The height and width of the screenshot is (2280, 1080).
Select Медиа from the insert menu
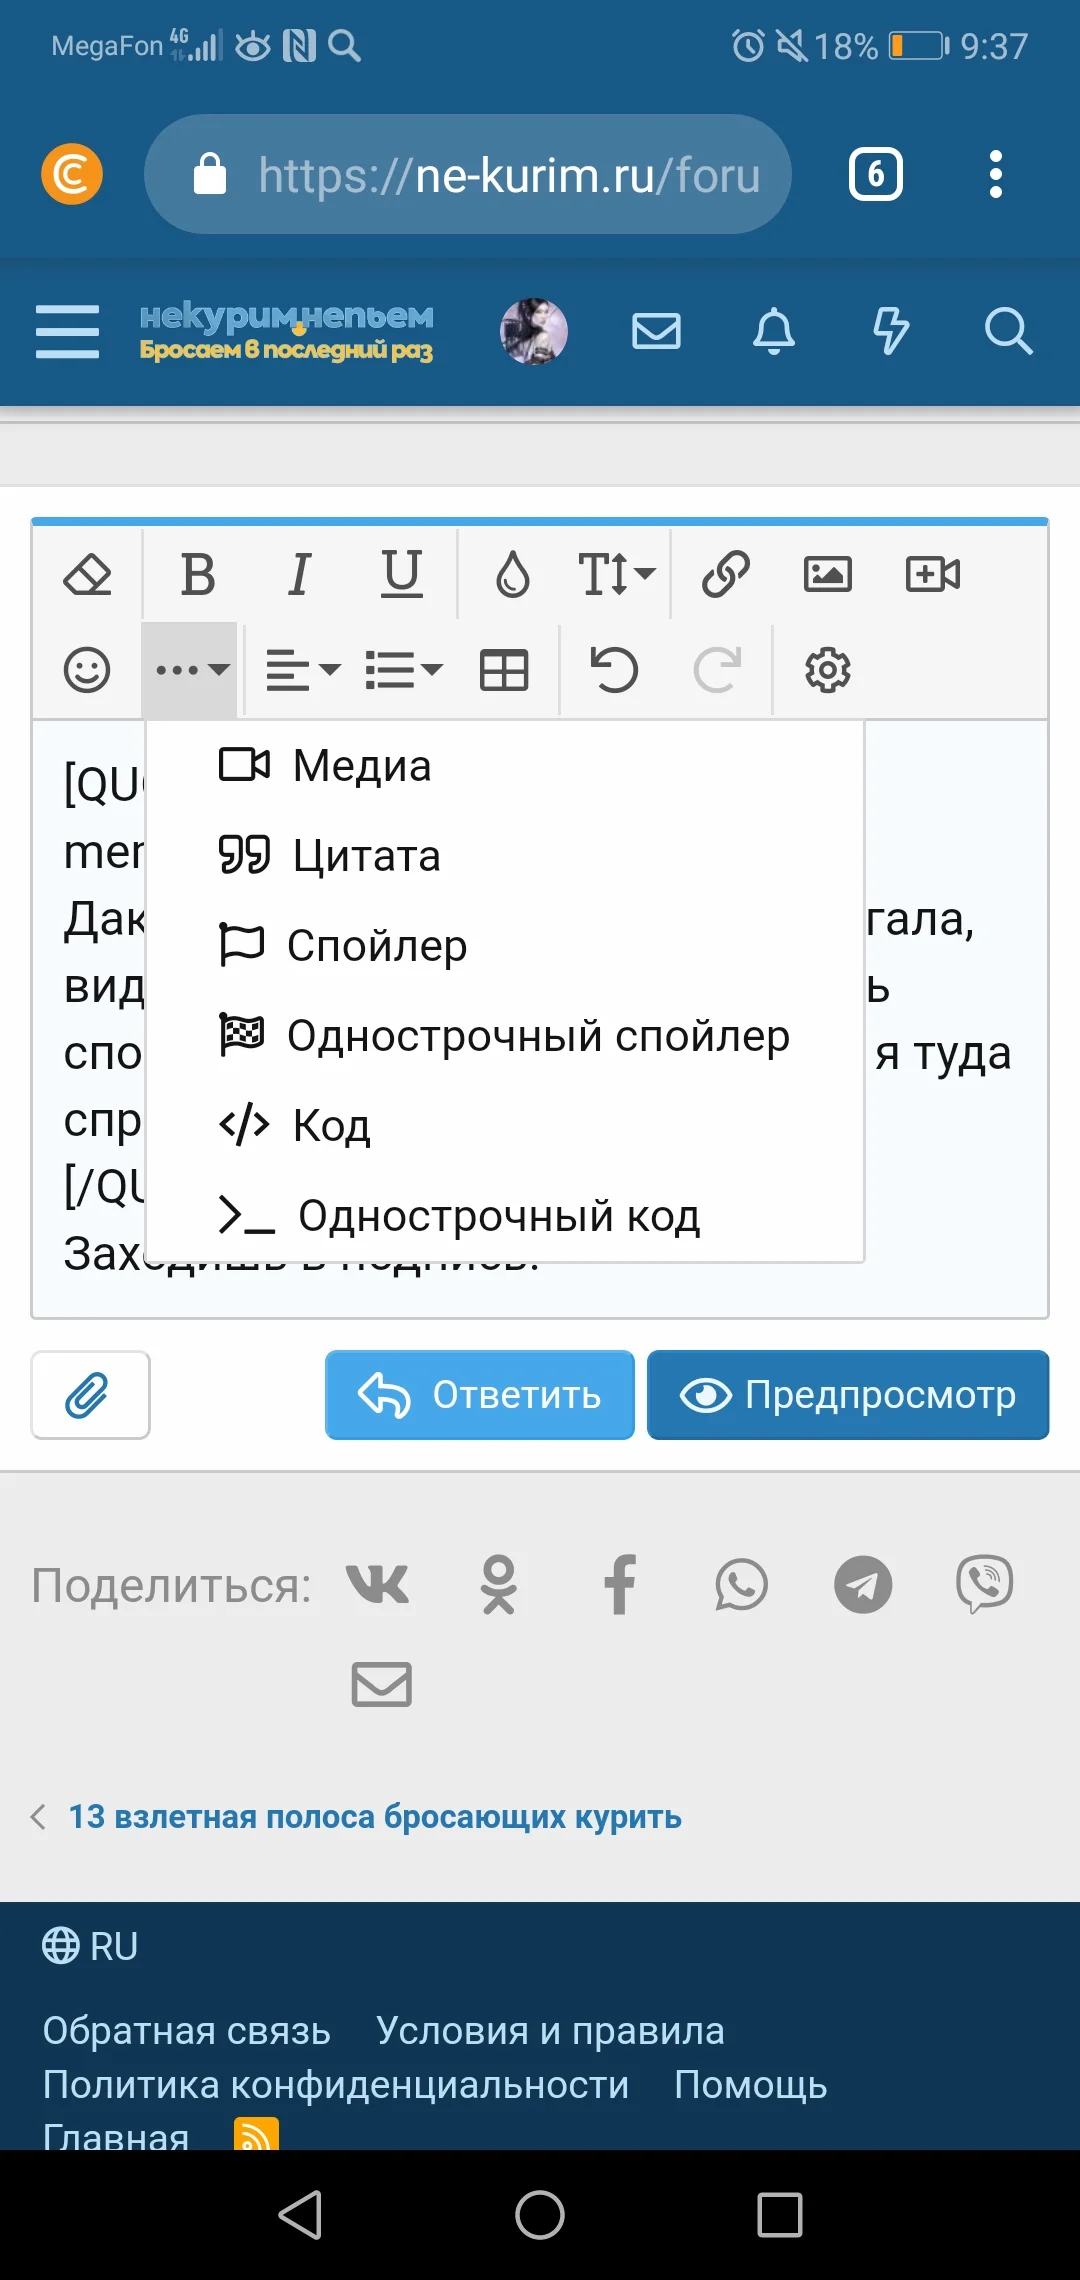505,766
